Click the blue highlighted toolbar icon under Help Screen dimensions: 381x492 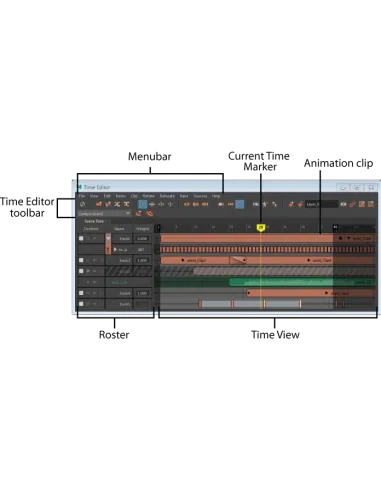pos(239,204)
